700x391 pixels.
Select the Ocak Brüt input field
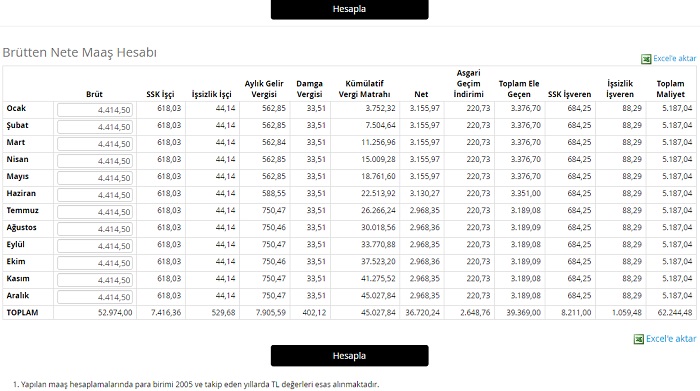point(95,110)
